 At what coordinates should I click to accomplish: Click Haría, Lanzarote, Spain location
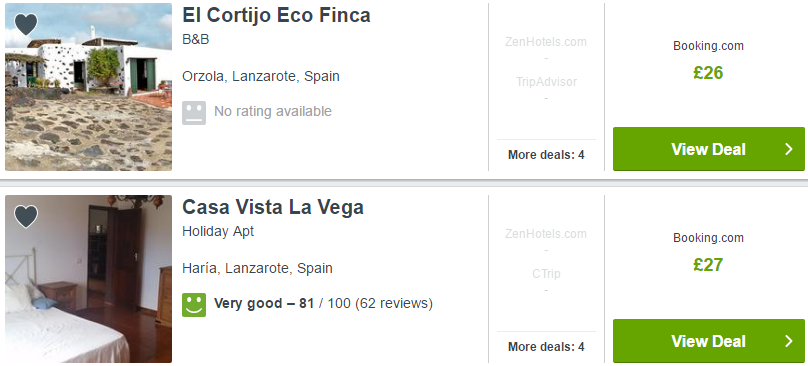(257, 269)
